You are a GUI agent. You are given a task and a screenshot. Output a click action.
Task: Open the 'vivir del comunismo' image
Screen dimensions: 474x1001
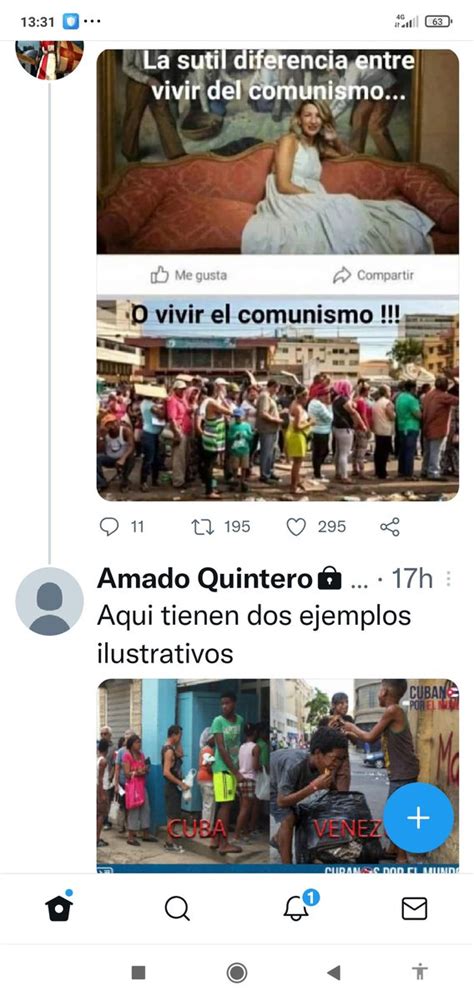pos(278,151)
